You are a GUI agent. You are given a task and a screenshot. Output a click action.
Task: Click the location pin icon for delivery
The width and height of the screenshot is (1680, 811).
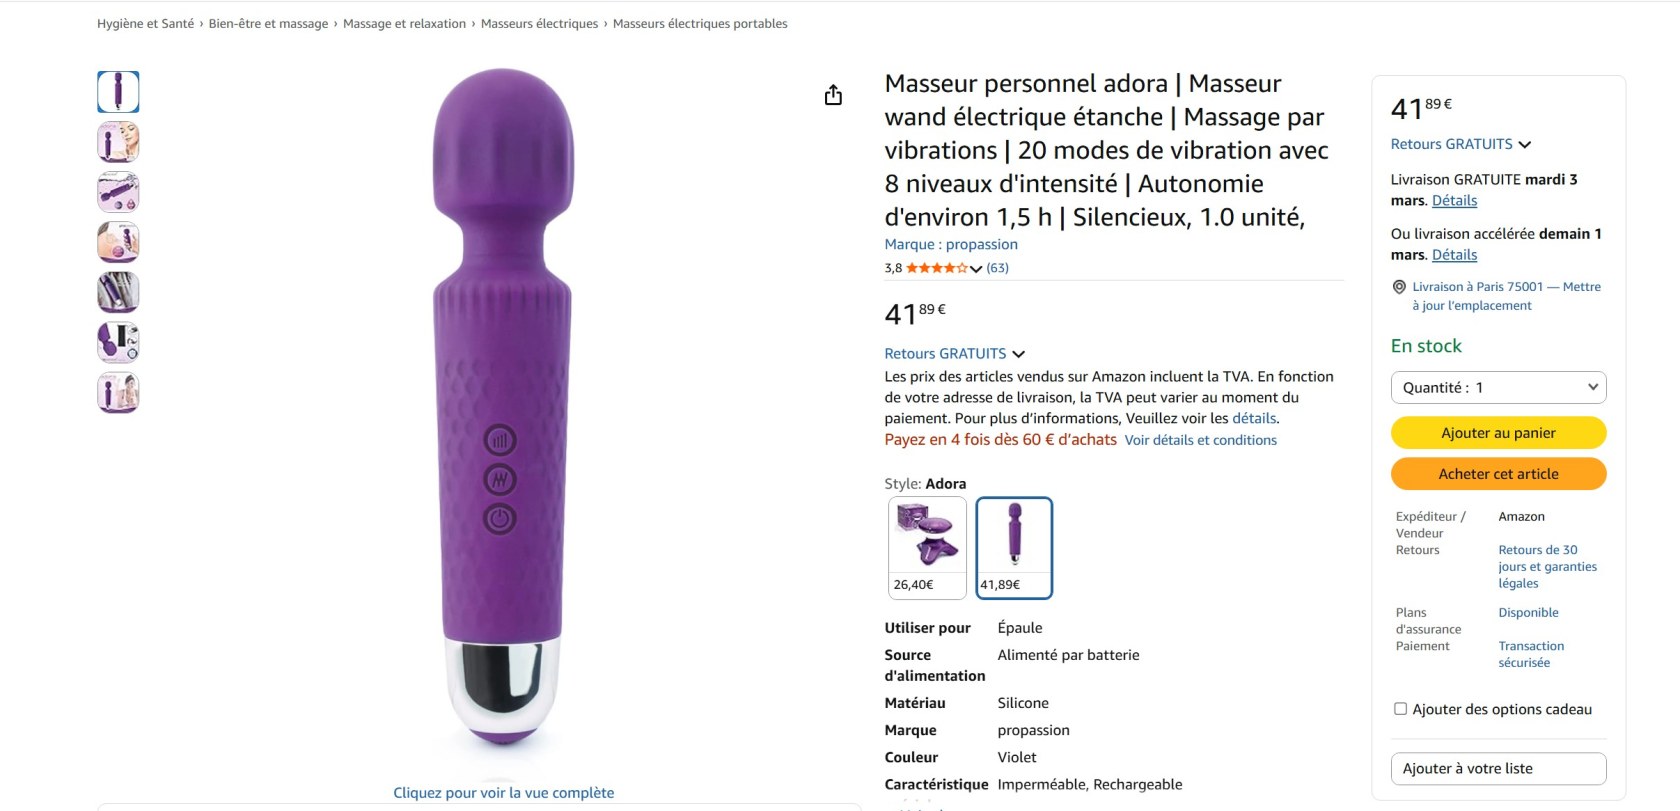click(1399, 287)
